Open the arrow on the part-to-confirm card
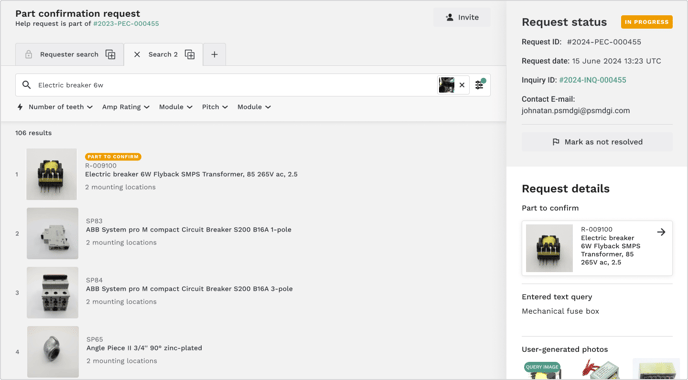The image size is (688, 380). click(661, 232)
